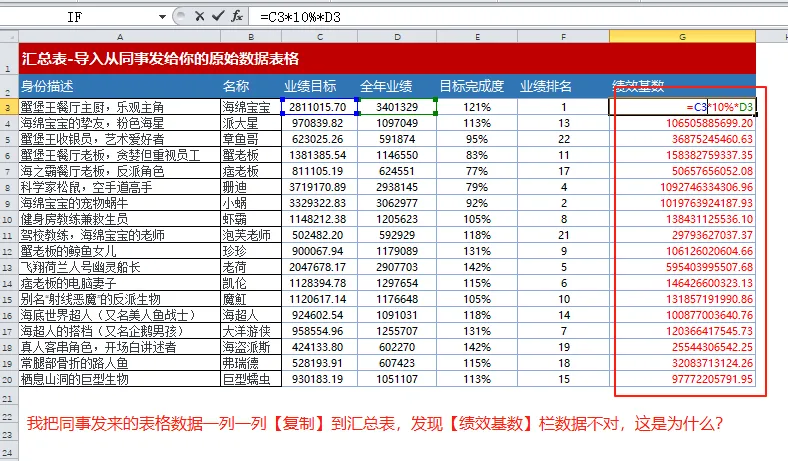Screen dimensions: 788x461
Task: Select the name cell 大洋游侠
Action: [251, 331]
